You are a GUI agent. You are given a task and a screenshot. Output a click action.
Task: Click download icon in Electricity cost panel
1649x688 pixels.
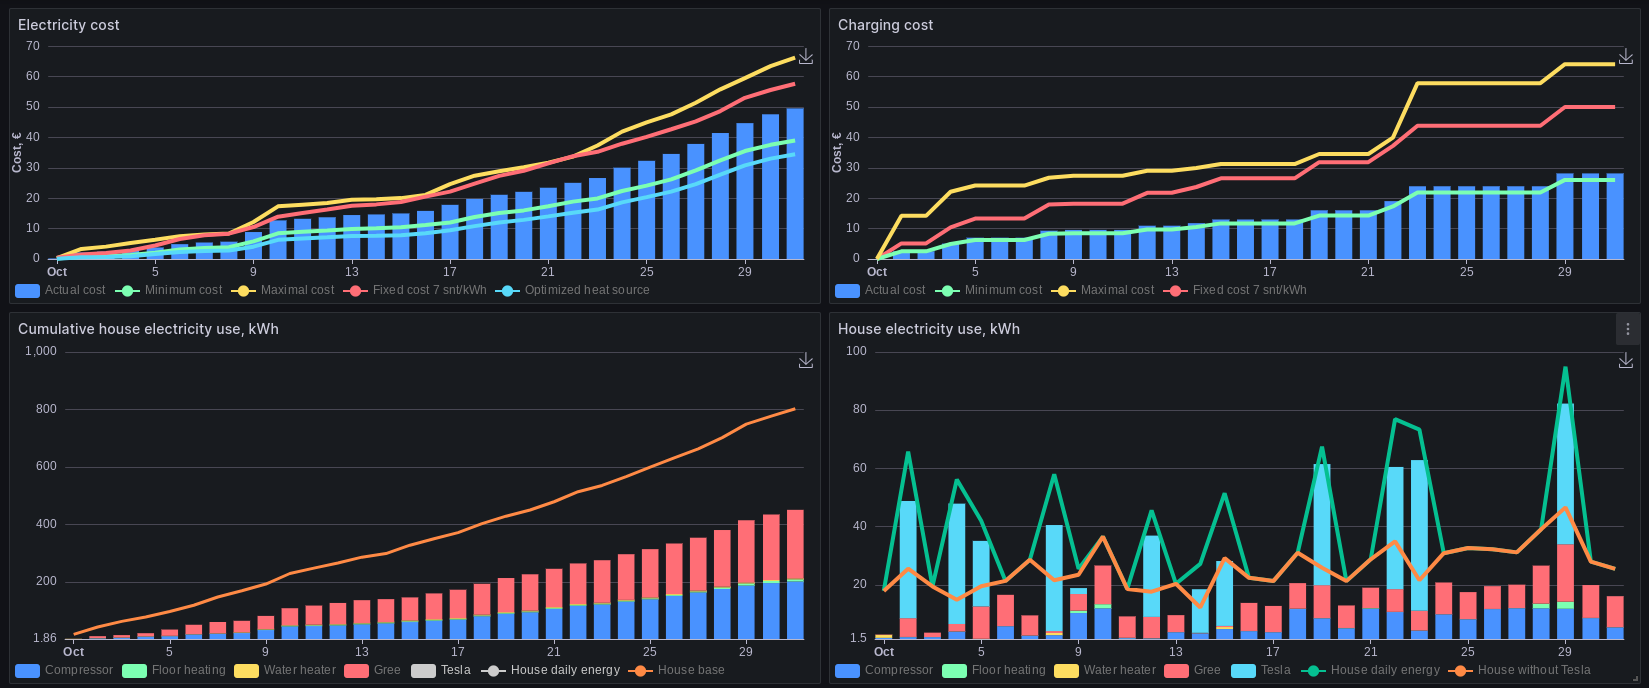(x=805, y=57)
